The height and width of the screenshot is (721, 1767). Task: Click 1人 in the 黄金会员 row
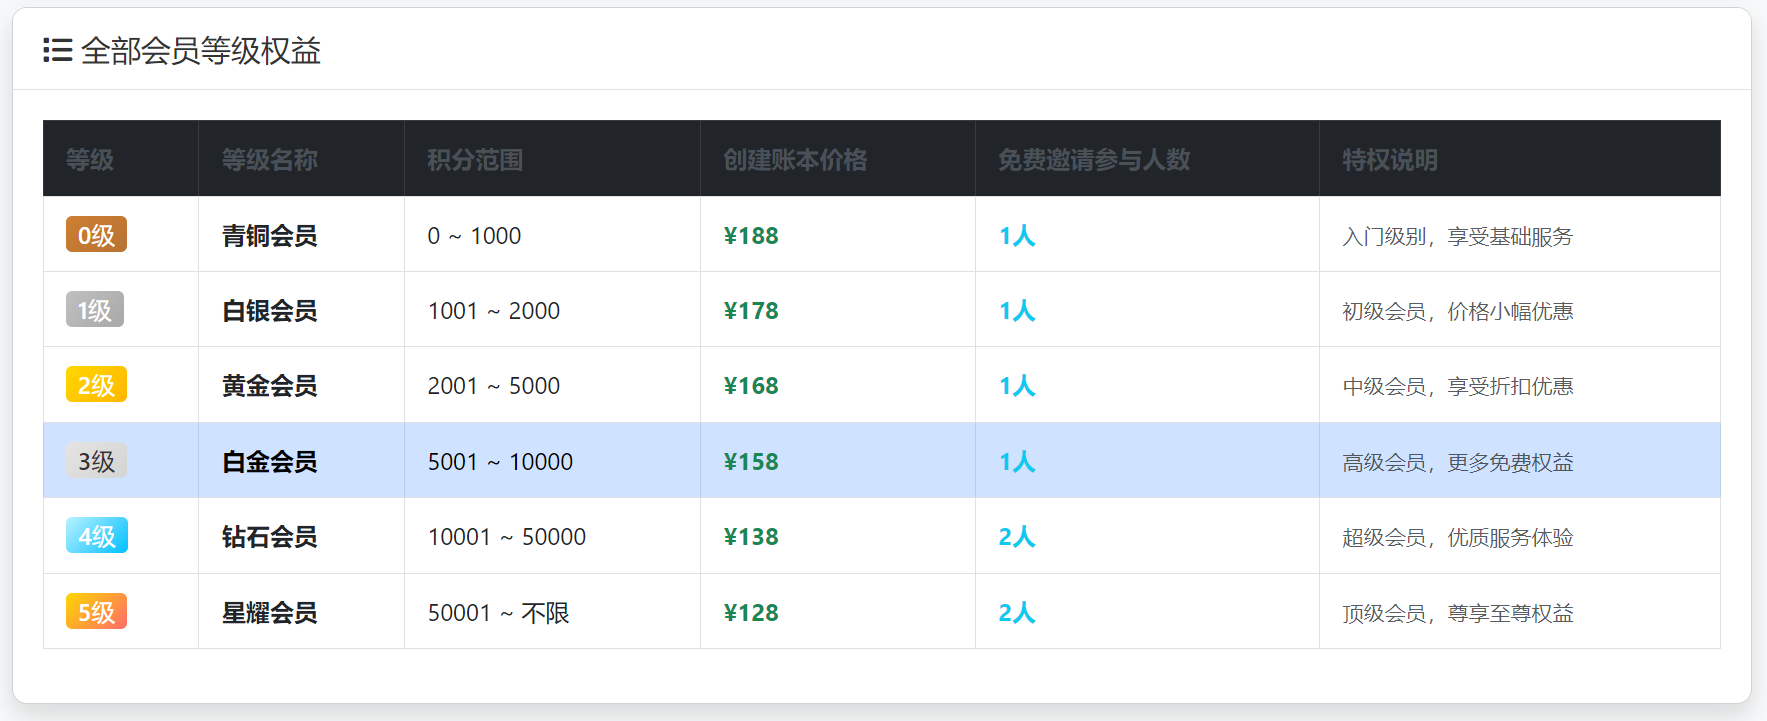pyautogui.click(x=1017, y=386)
